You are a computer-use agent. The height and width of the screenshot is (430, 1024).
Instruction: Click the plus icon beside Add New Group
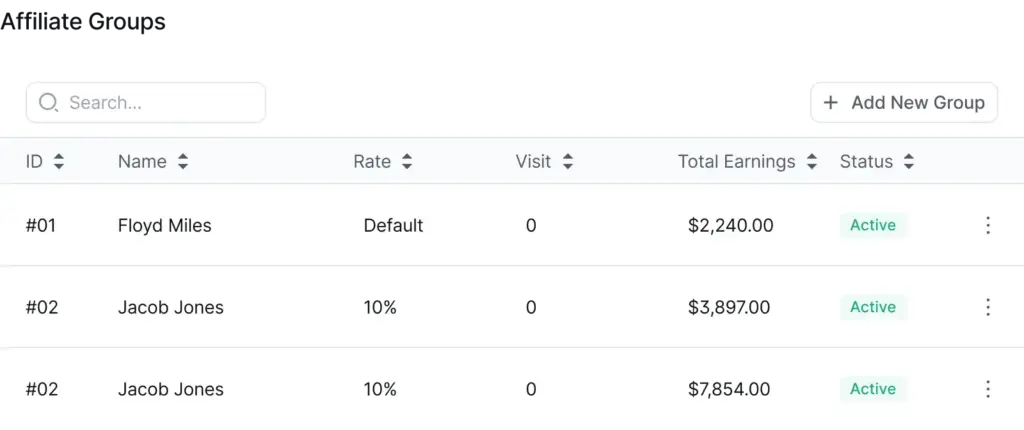[830, 103]
